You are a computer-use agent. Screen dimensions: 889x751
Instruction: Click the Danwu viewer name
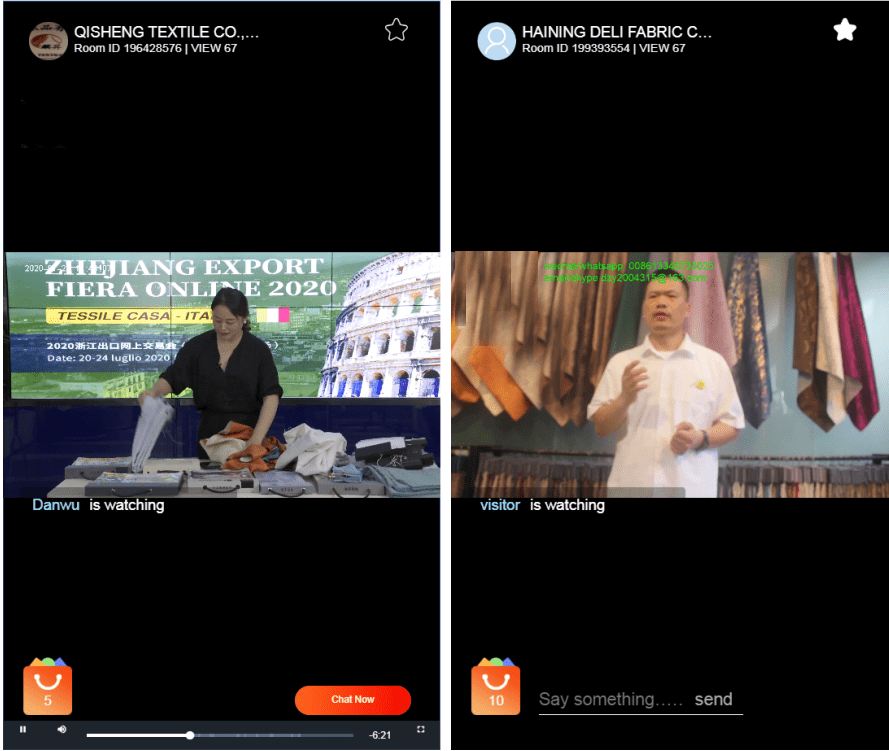(x=56, y=505)
